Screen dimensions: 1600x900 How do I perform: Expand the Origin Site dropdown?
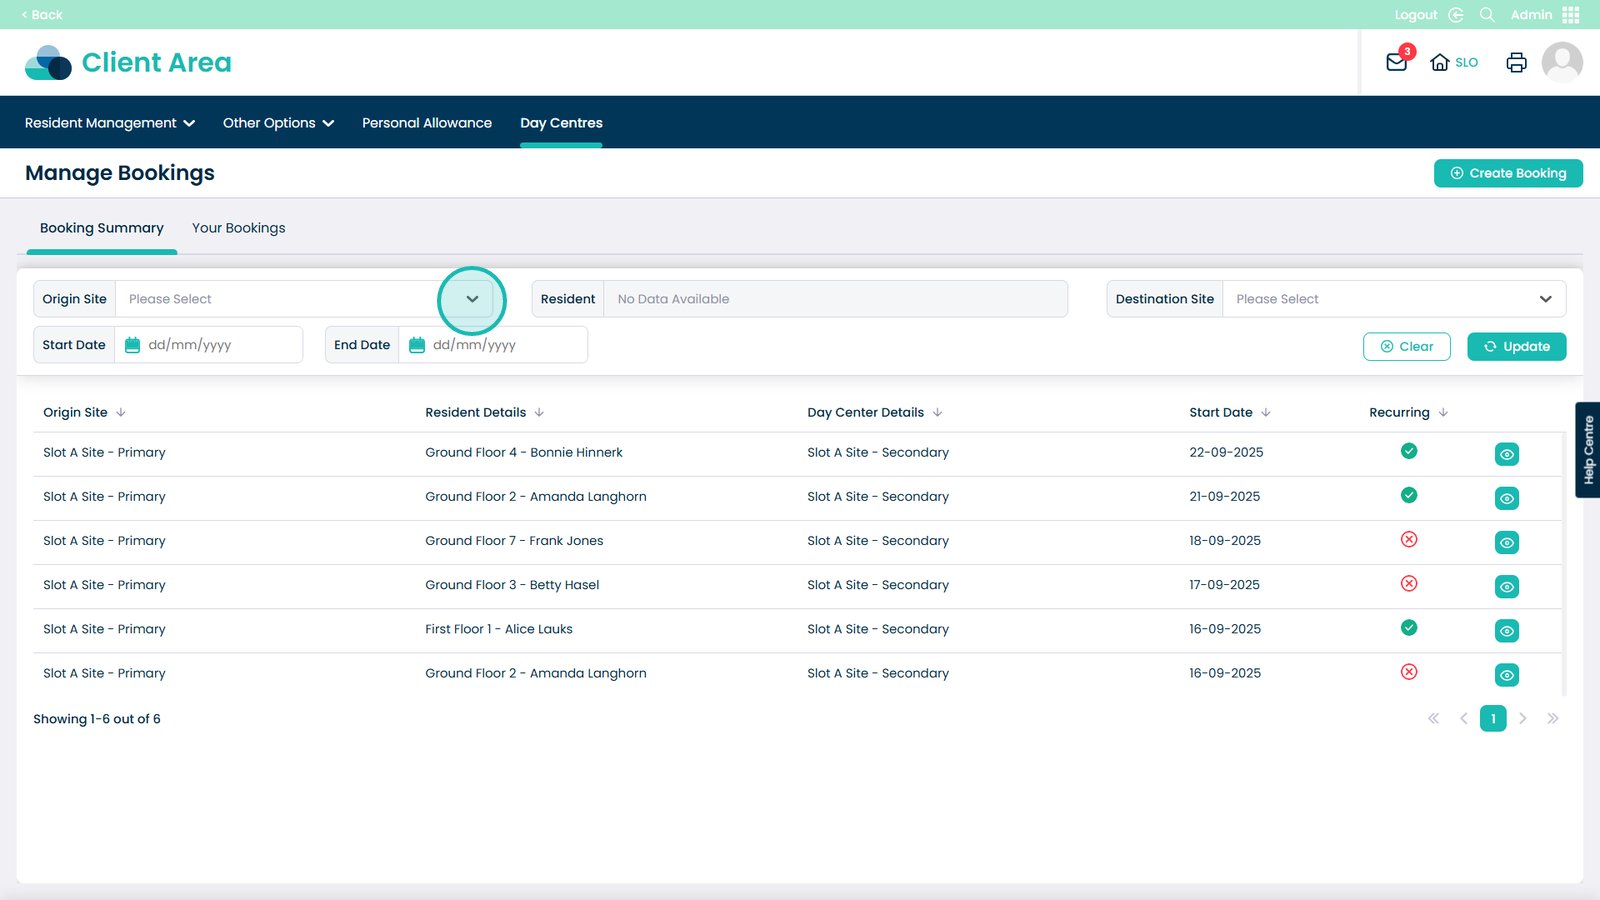(x=472, y=299)
